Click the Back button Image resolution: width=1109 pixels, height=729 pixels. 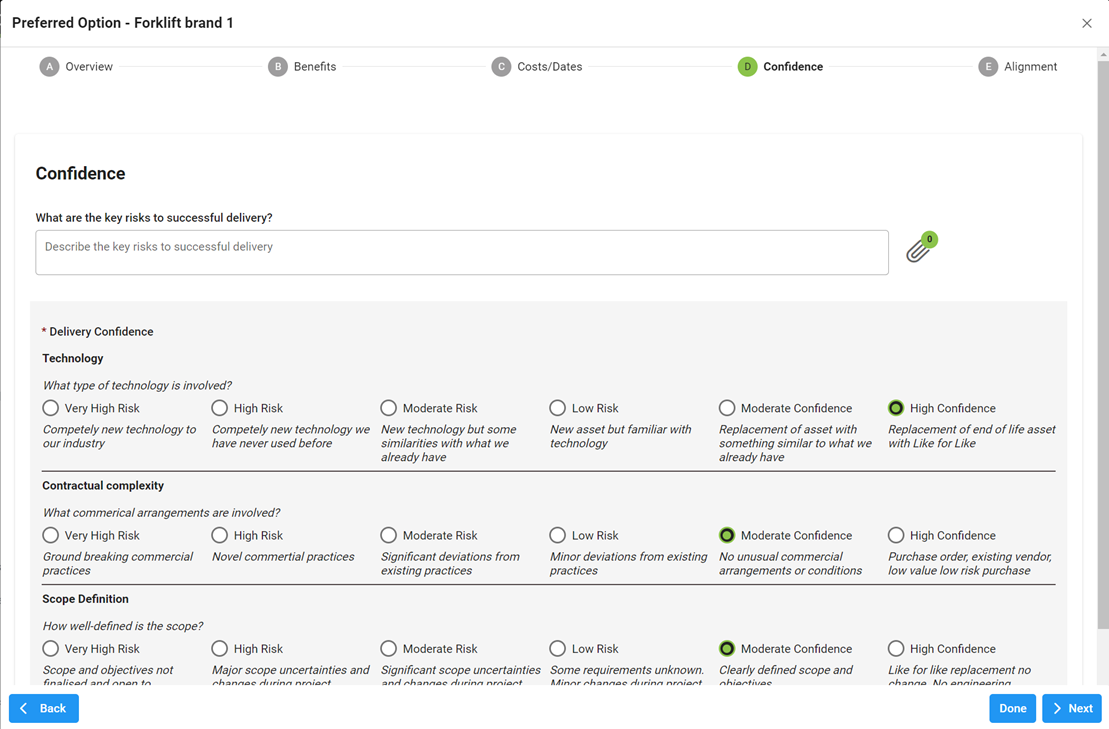[44, 708]
